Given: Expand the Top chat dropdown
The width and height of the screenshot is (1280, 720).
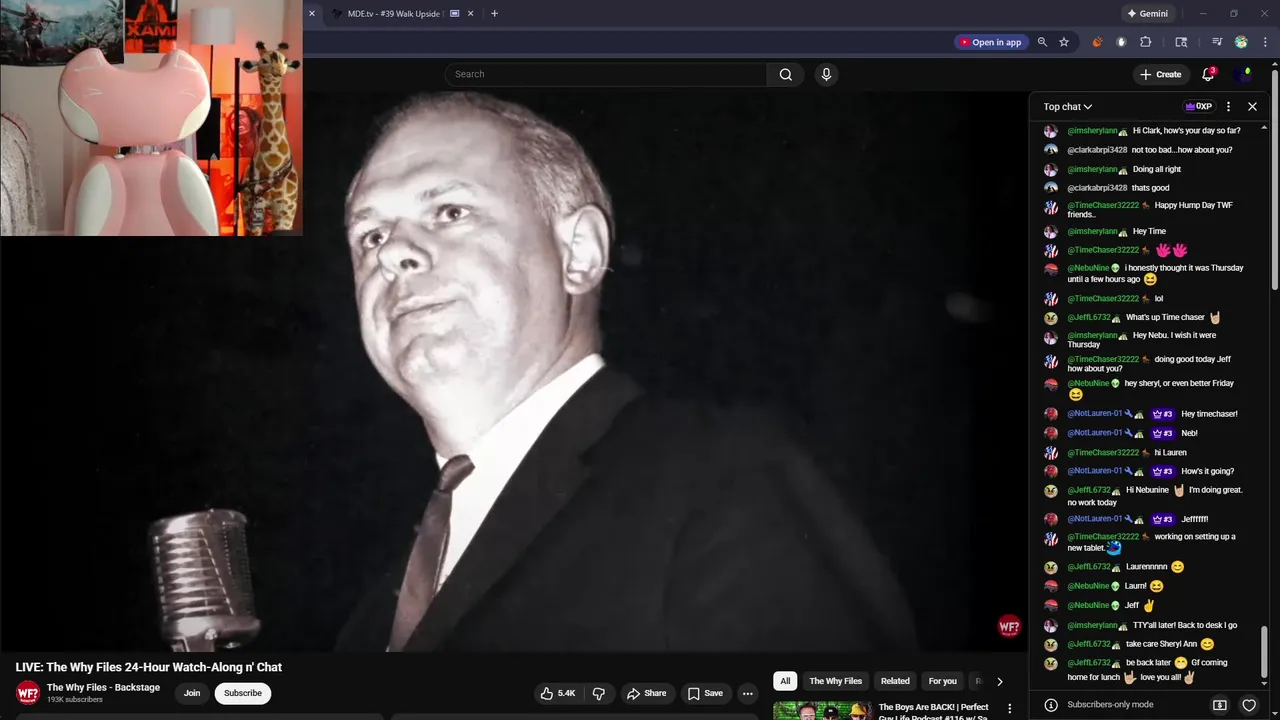Looking at the screenshot, I should (x=1068, y=107).
